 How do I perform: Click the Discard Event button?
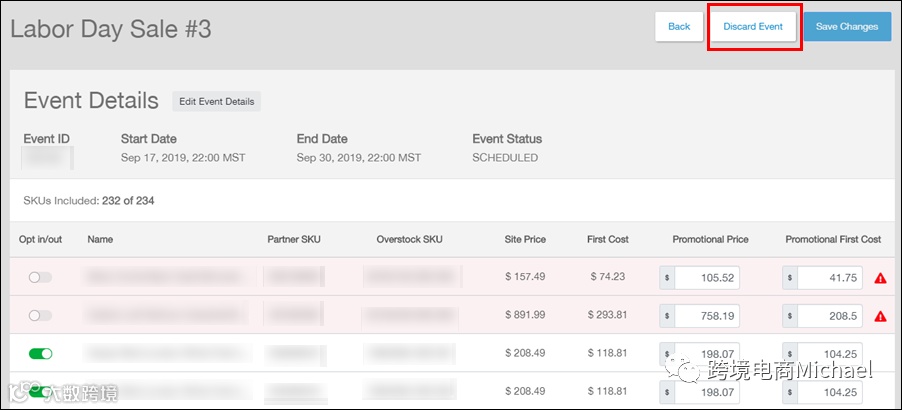click(x=753, y=27)
